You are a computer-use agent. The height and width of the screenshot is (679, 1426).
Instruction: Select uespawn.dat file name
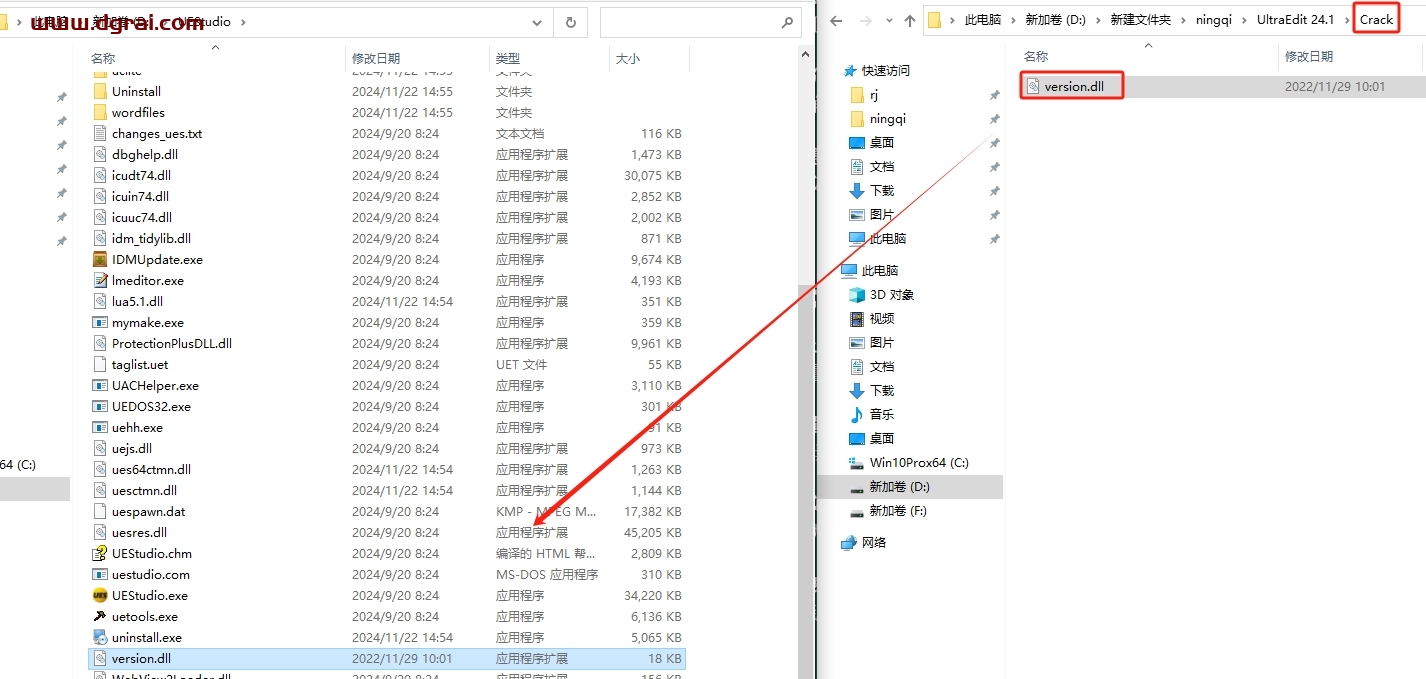coord(149,511)
